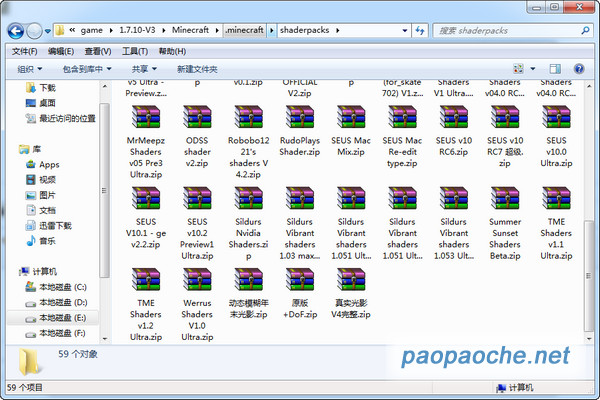The width and height of the screenshot is (600, 400).
Task: Select Summer Sunset Shaders Beta.zip icon
Action: [505, 198]
